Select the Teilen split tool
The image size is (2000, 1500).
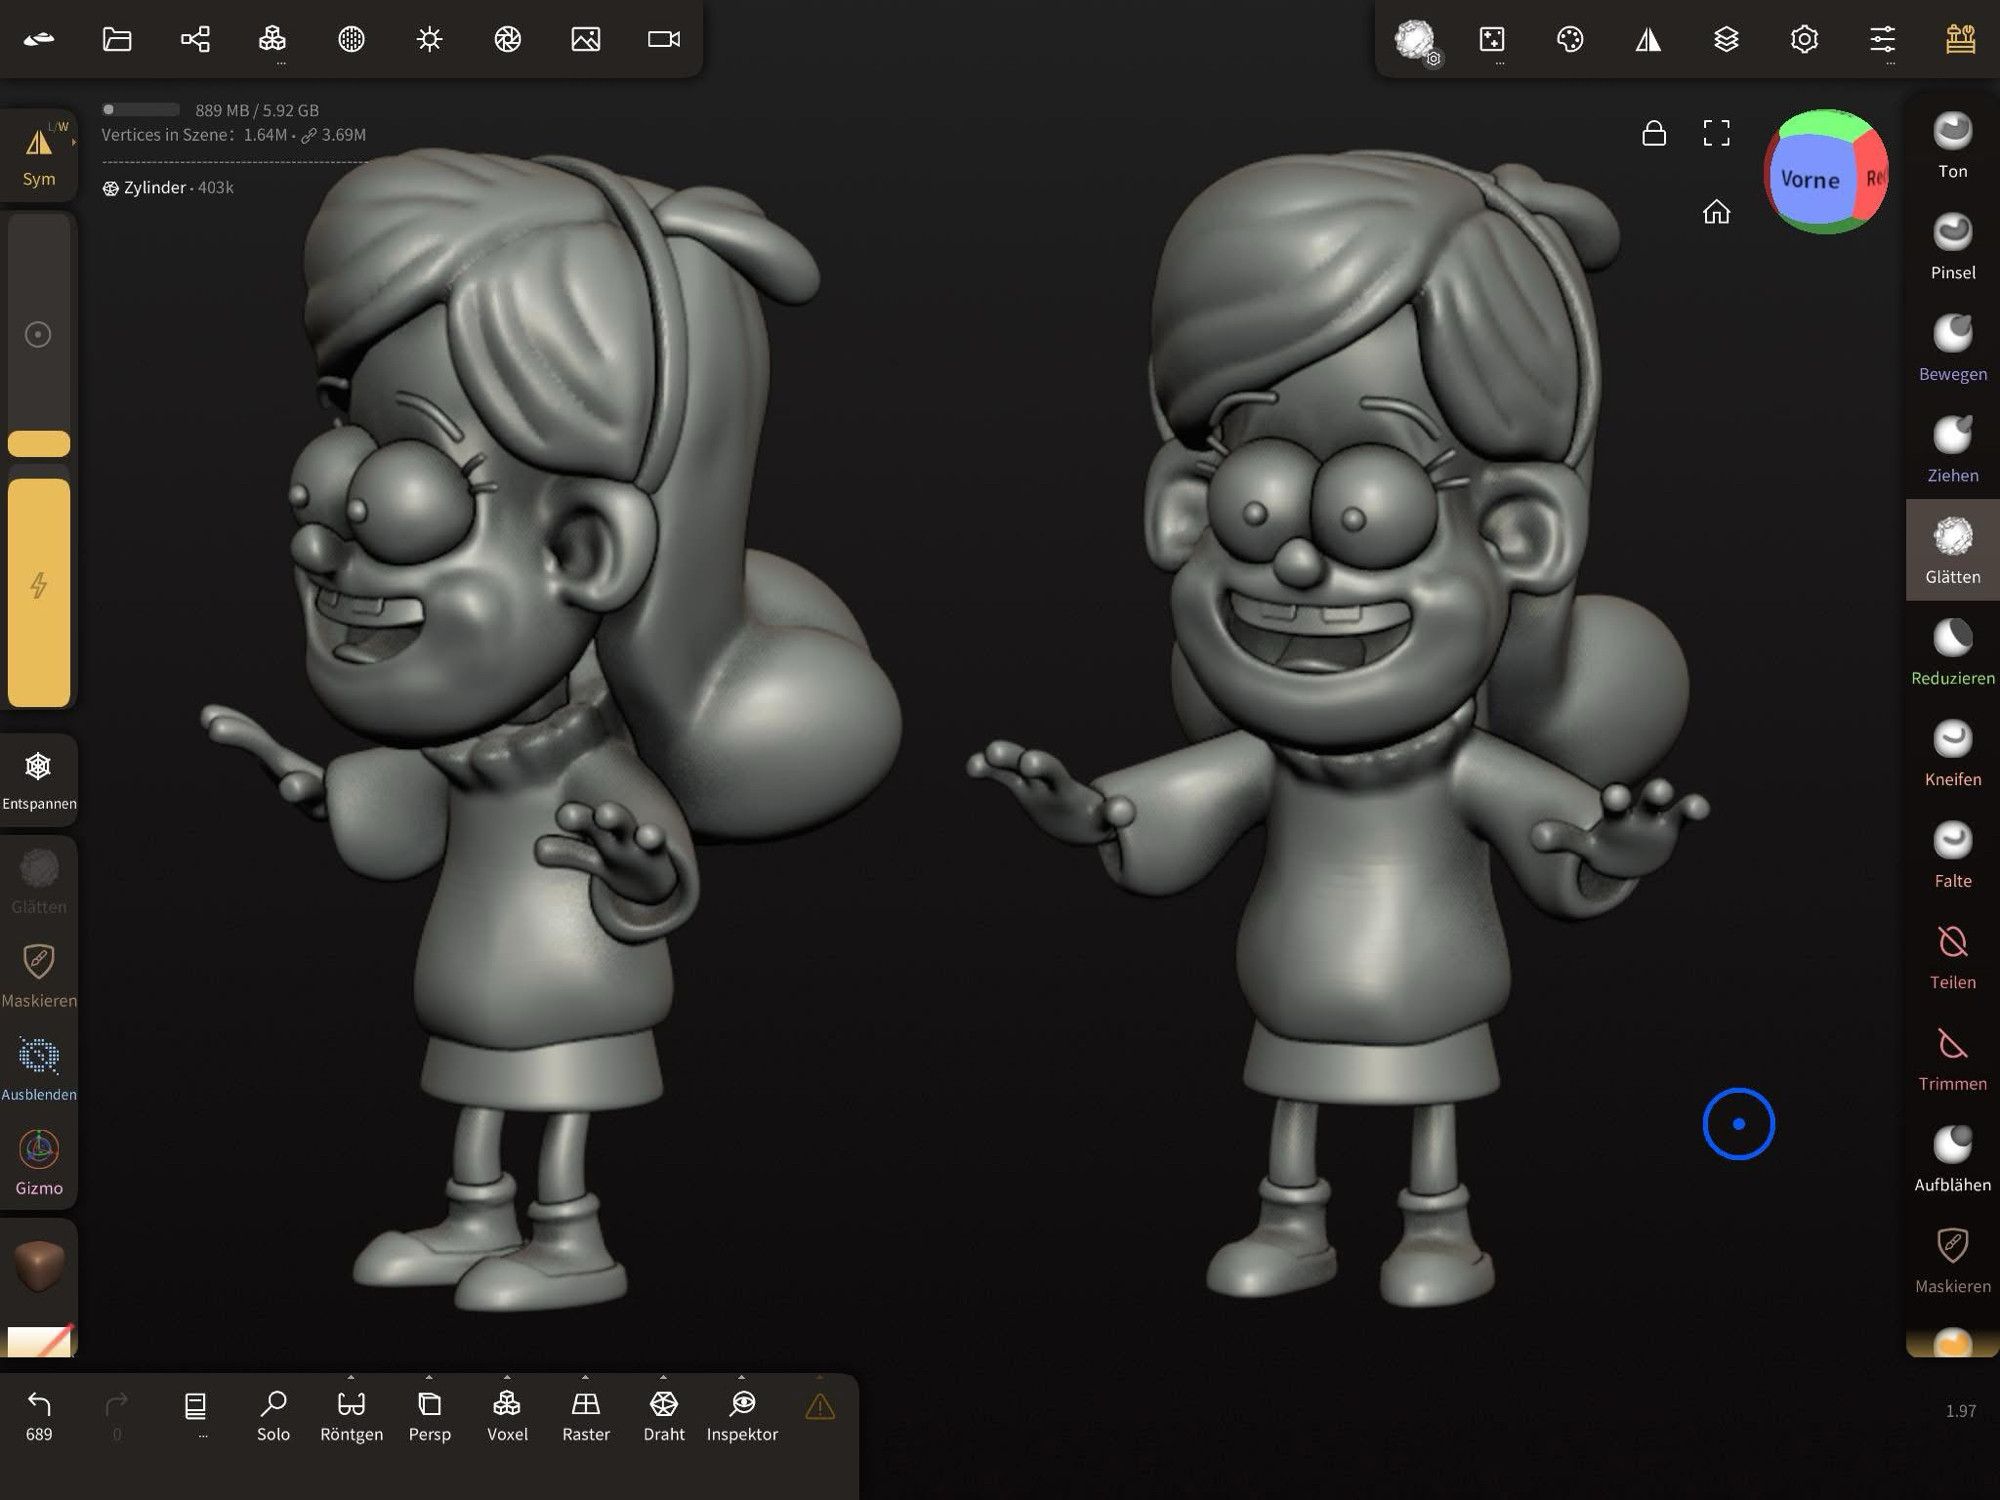[x=1952, y=956]
